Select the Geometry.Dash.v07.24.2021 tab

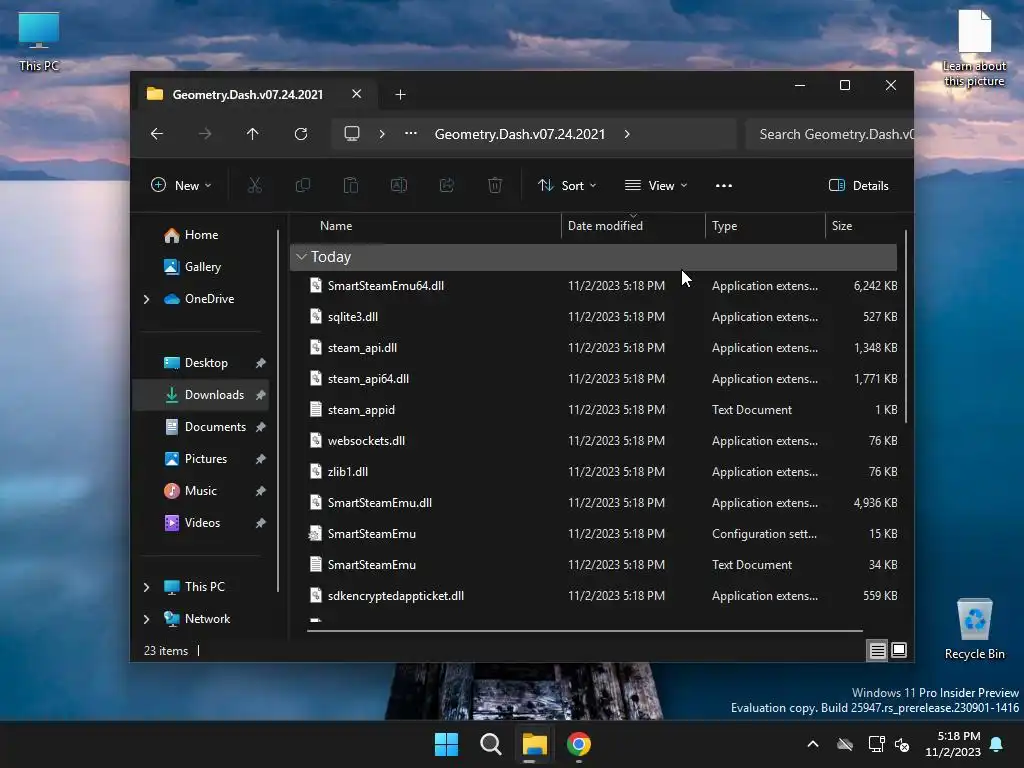[x=248, y=95]
